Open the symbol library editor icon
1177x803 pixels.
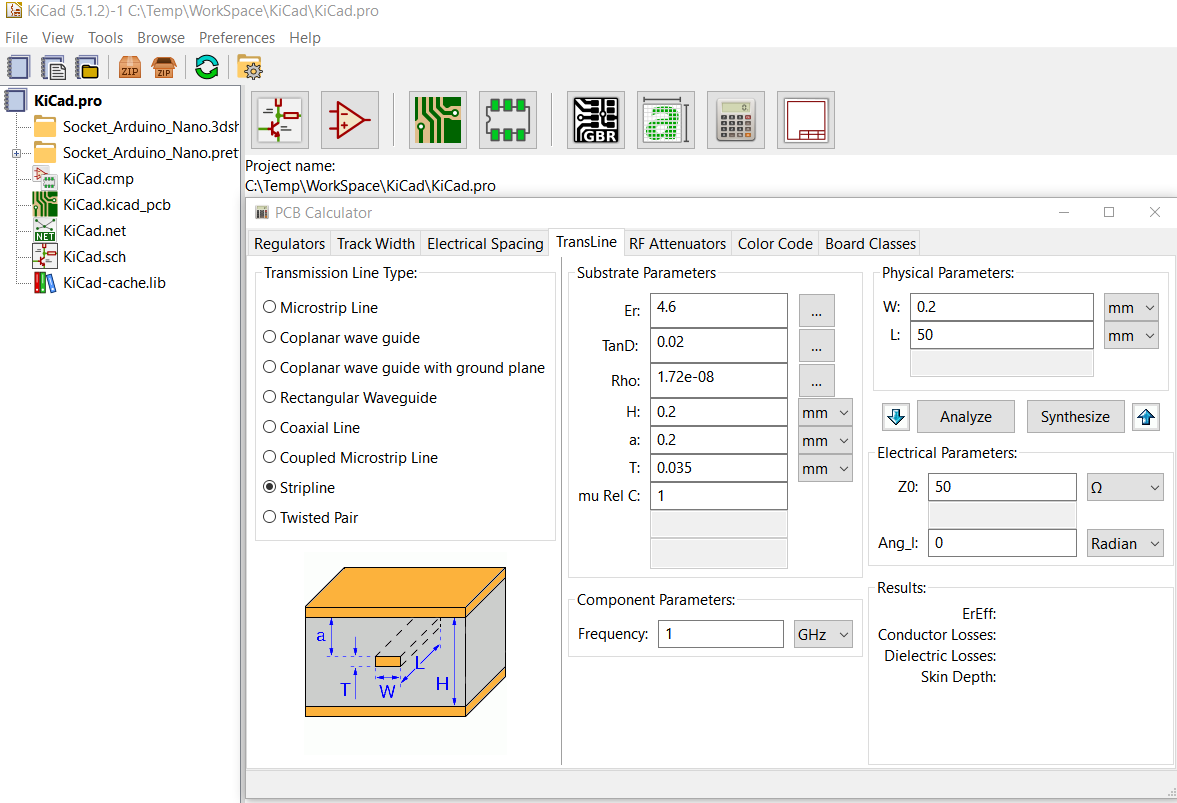[349, 120]
